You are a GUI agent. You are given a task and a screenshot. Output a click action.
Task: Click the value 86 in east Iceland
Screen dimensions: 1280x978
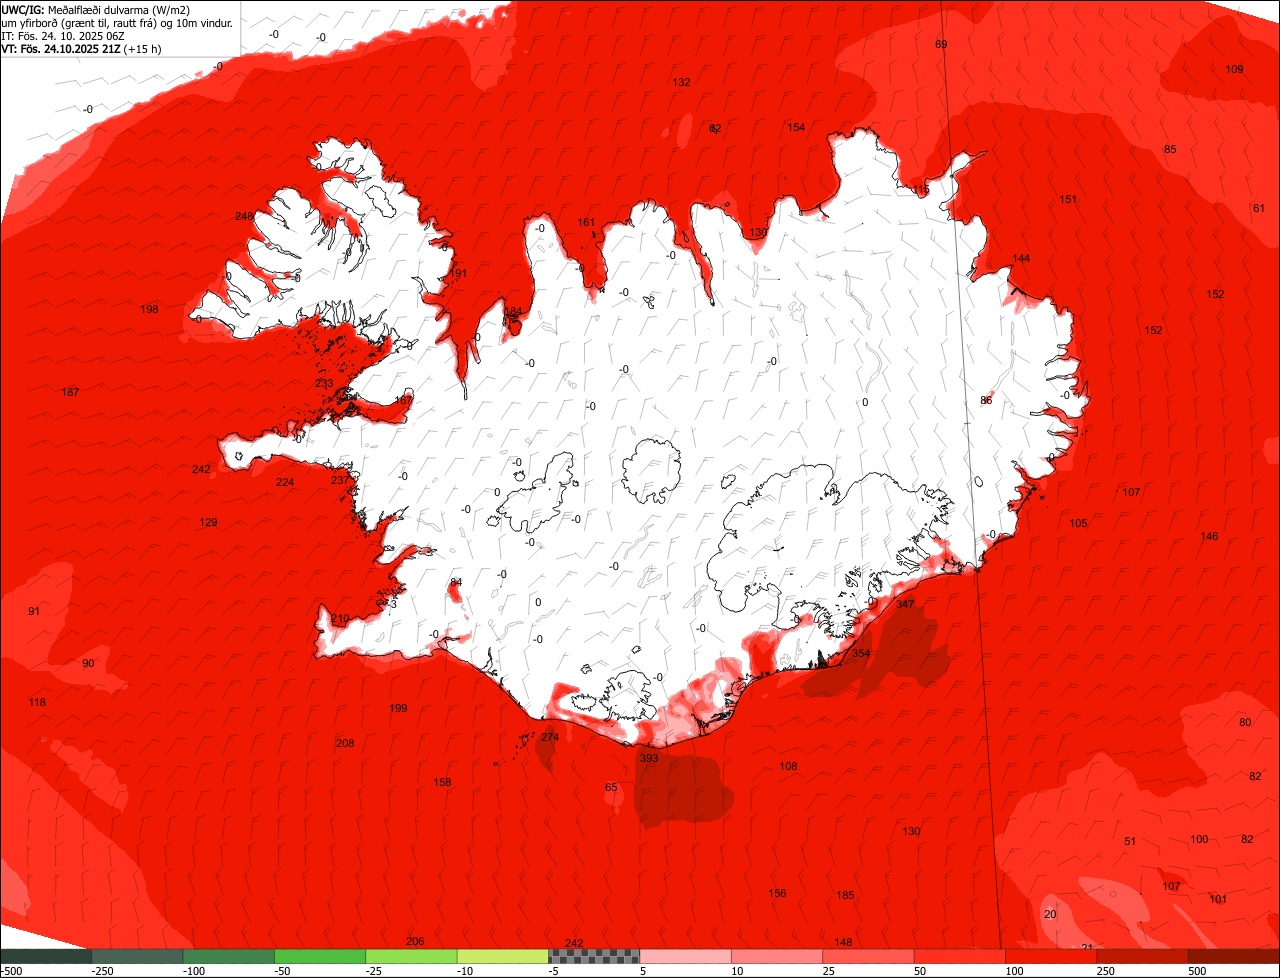[x=986, y=400]
